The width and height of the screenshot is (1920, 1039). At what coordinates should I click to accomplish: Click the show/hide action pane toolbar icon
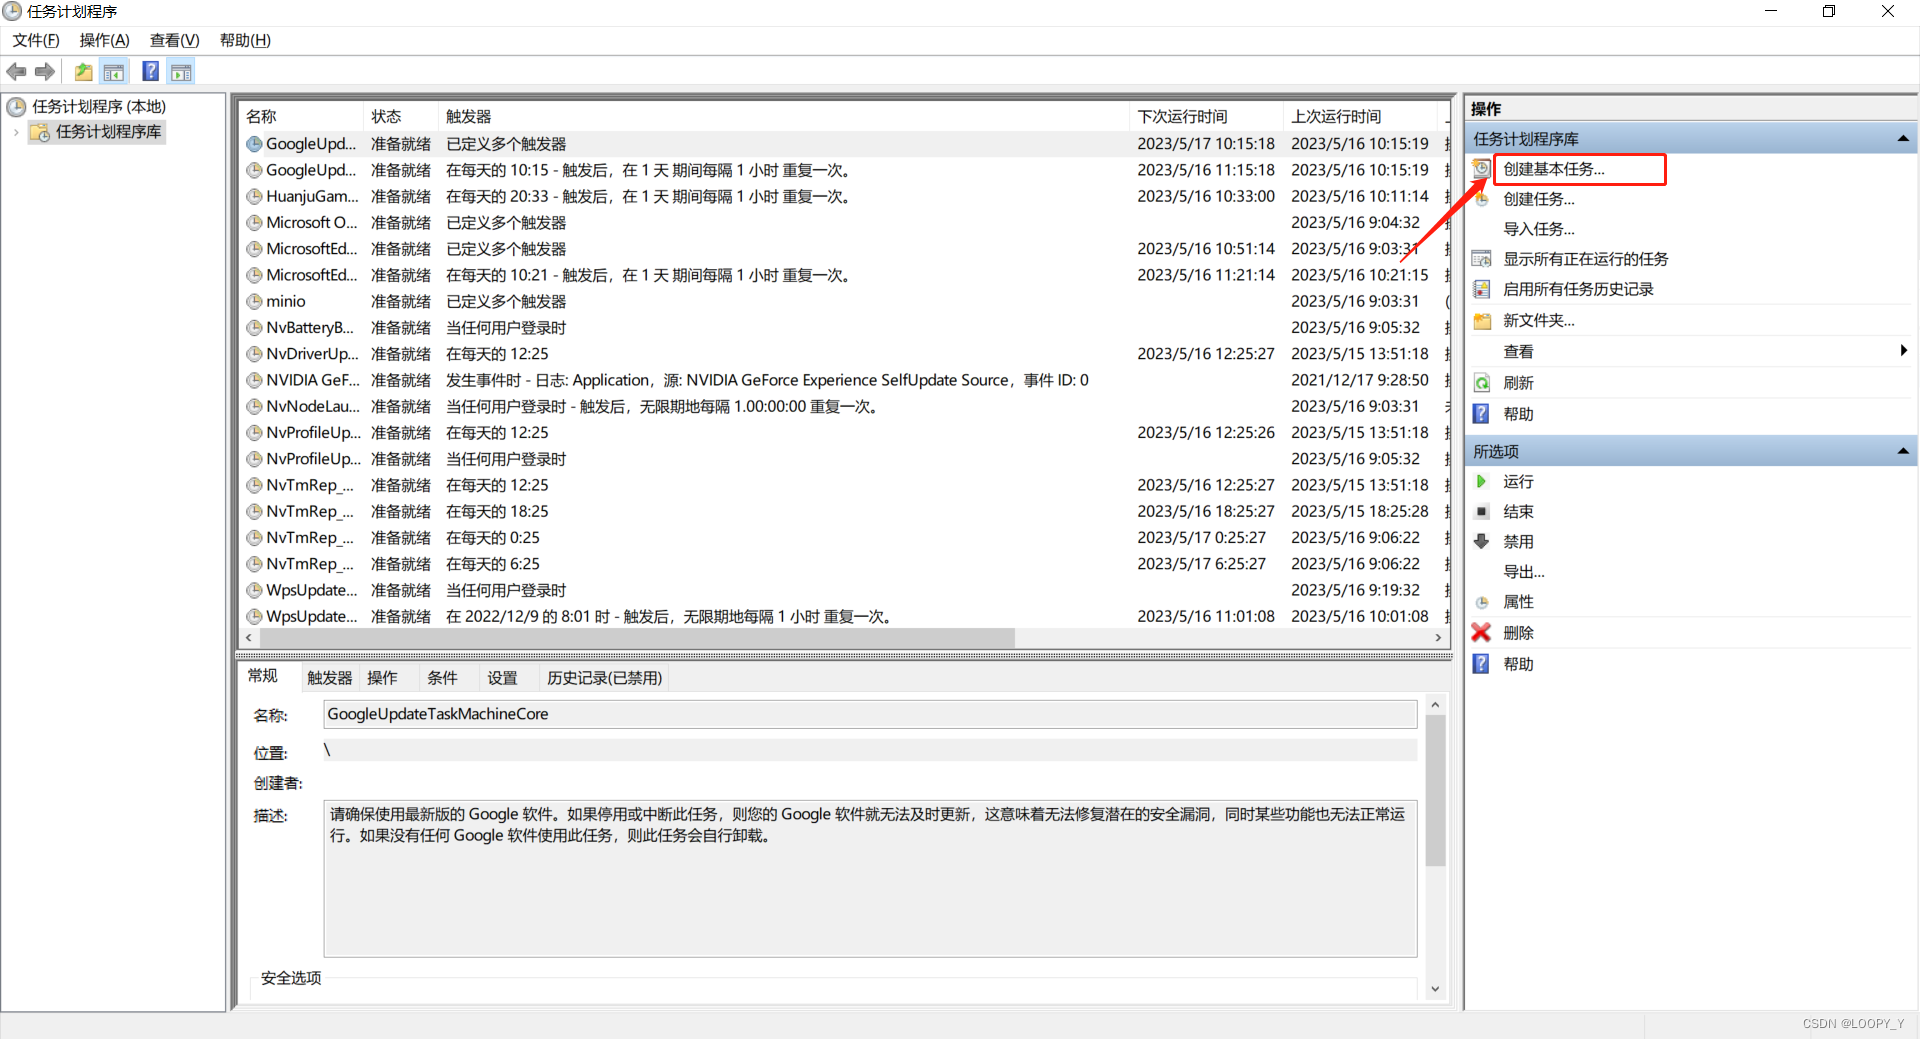pos(181,72)
